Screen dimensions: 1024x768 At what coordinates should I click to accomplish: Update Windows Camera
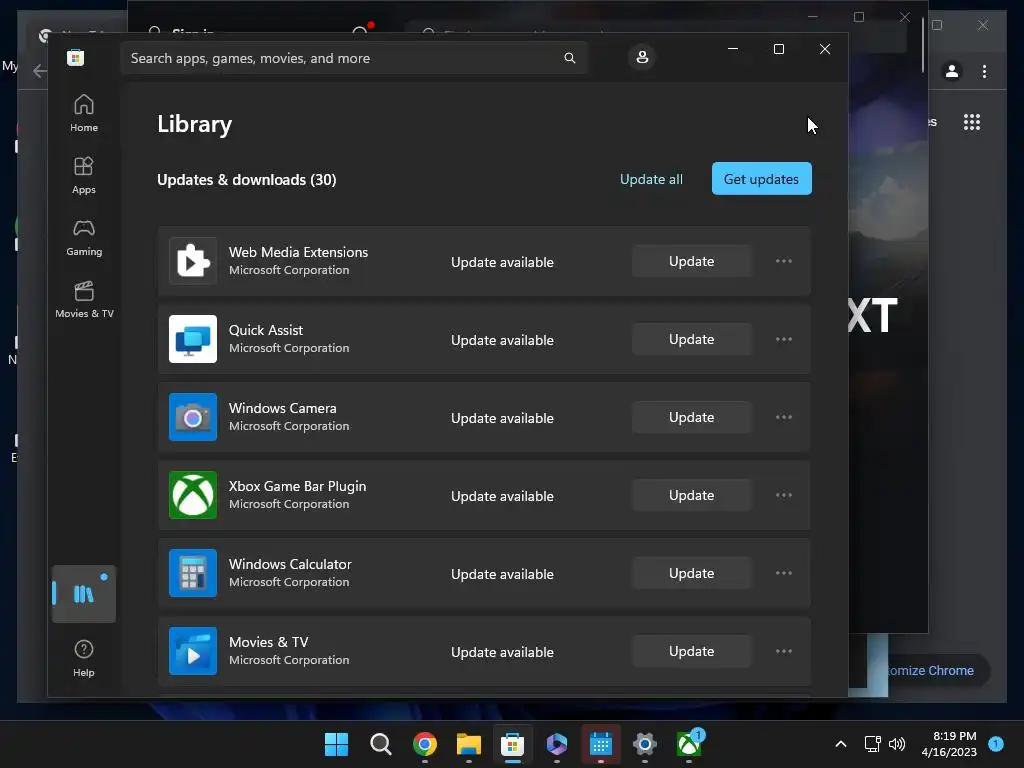pyautogui.click(x=692, y=417)
